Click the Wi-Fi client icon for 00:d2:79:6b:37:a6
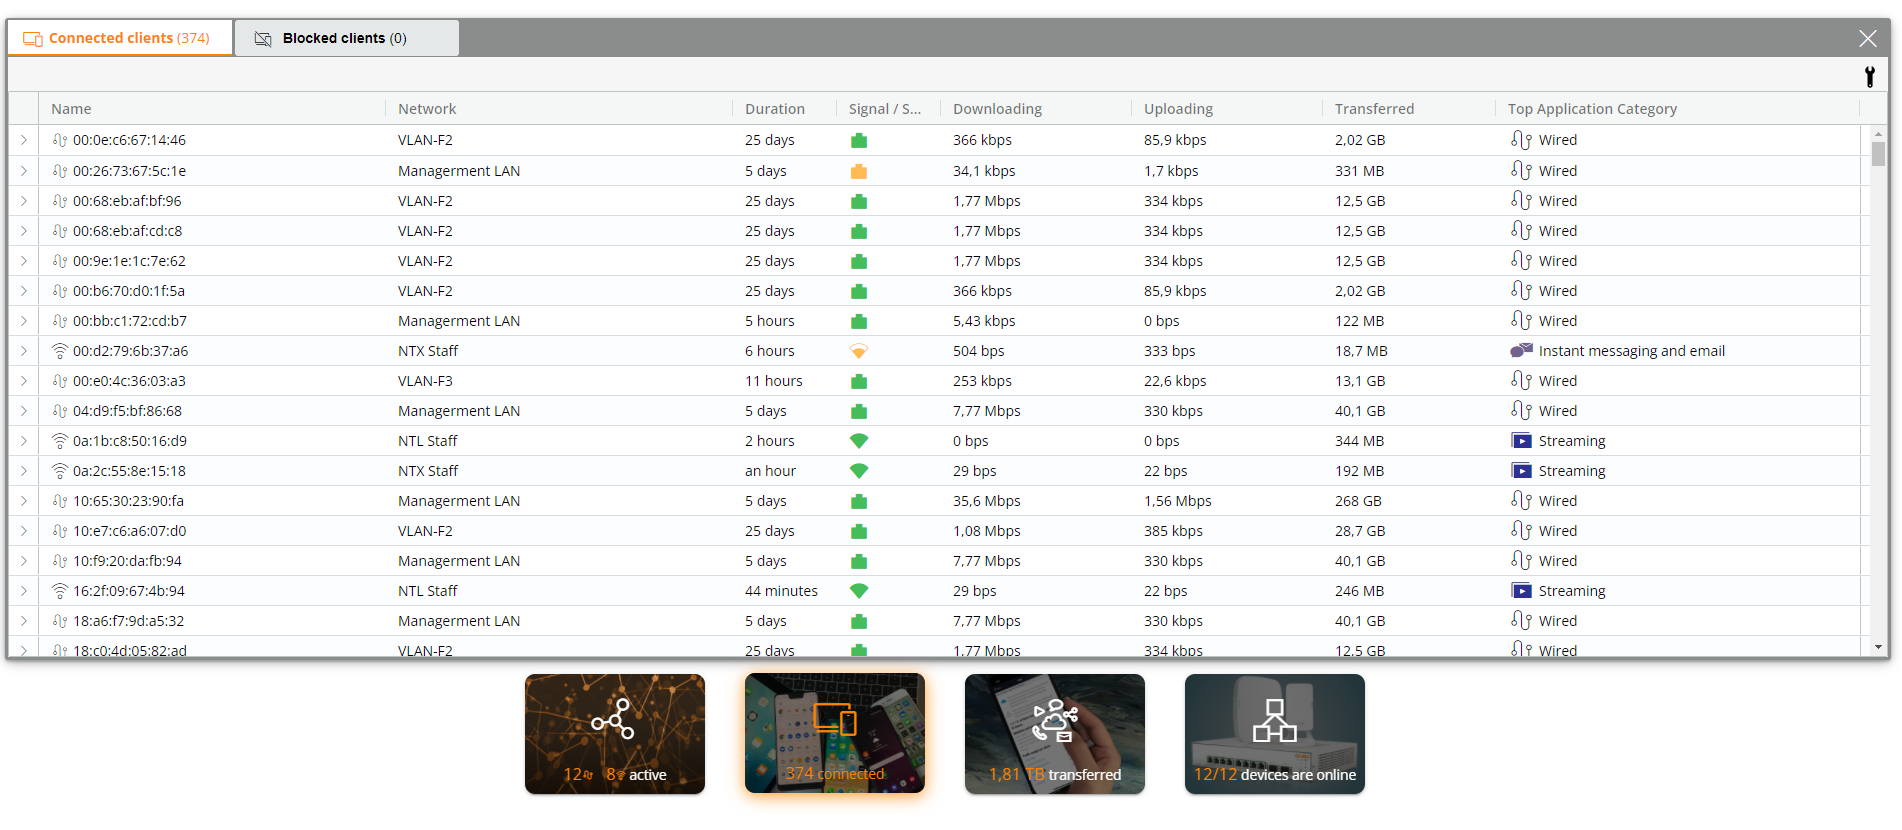This screenshot has width=1902, height=830. tap(60, 351)
